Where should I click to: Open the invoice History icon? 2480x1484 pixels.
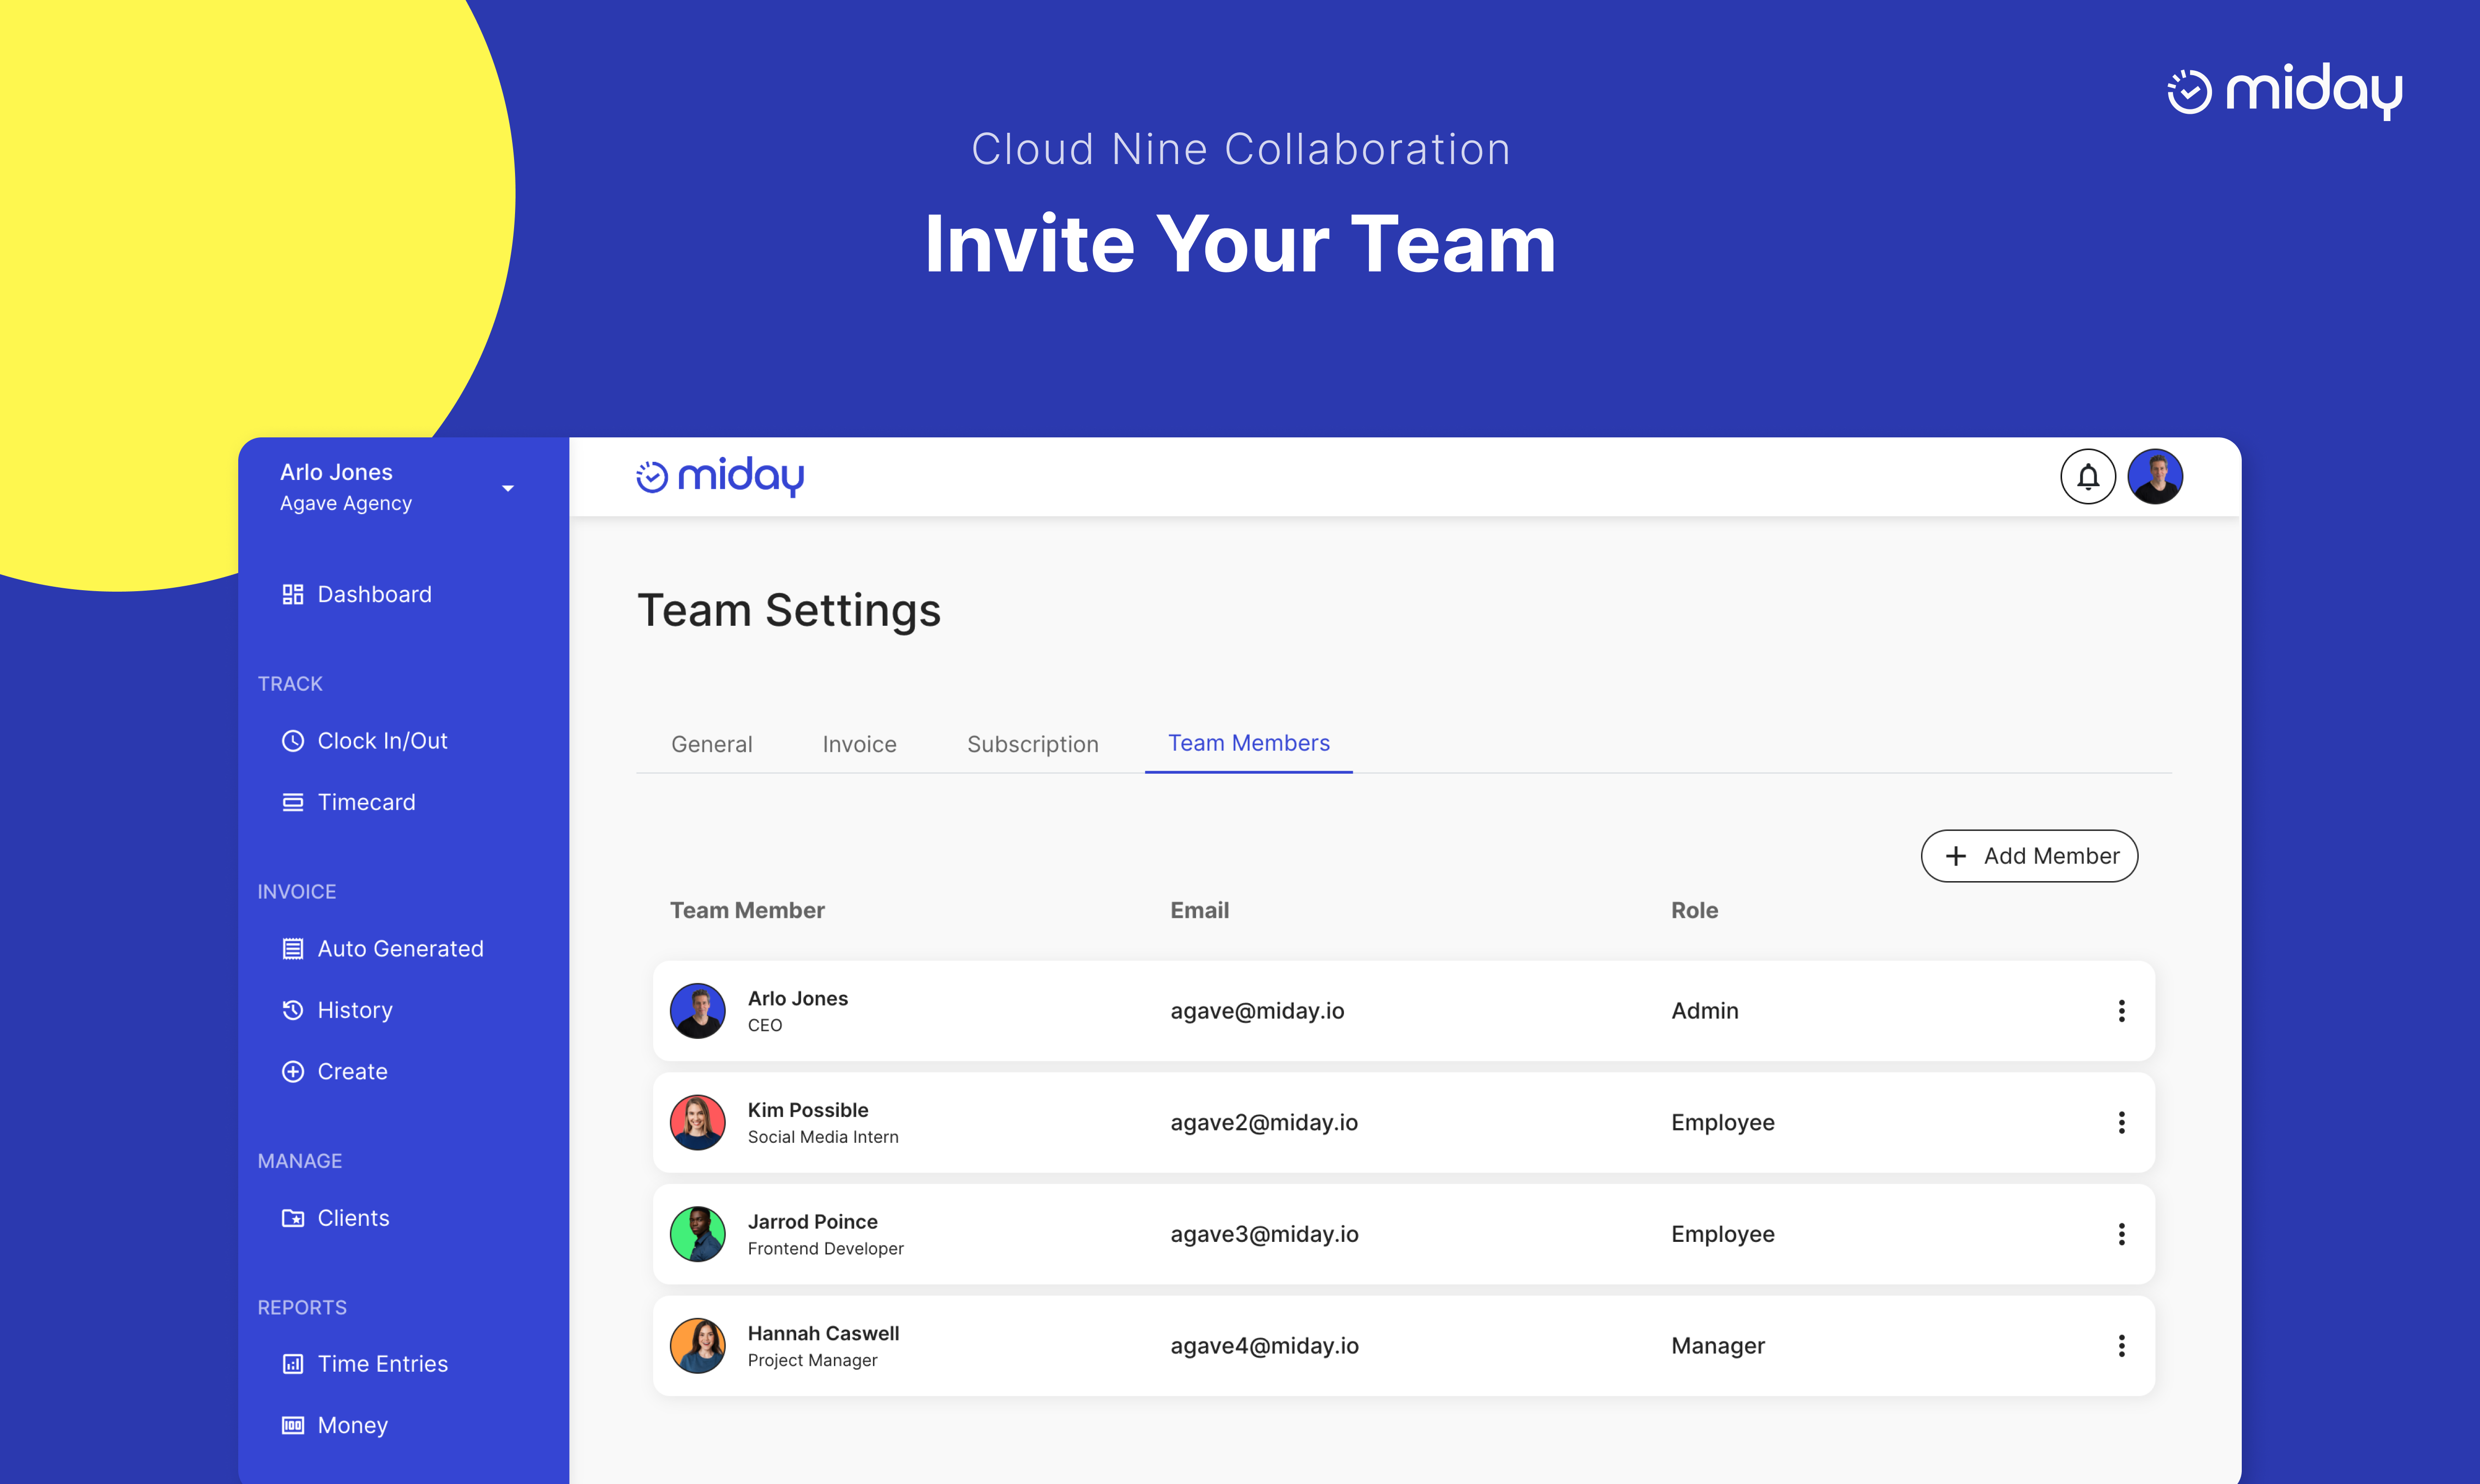(x=292, y=1010)
